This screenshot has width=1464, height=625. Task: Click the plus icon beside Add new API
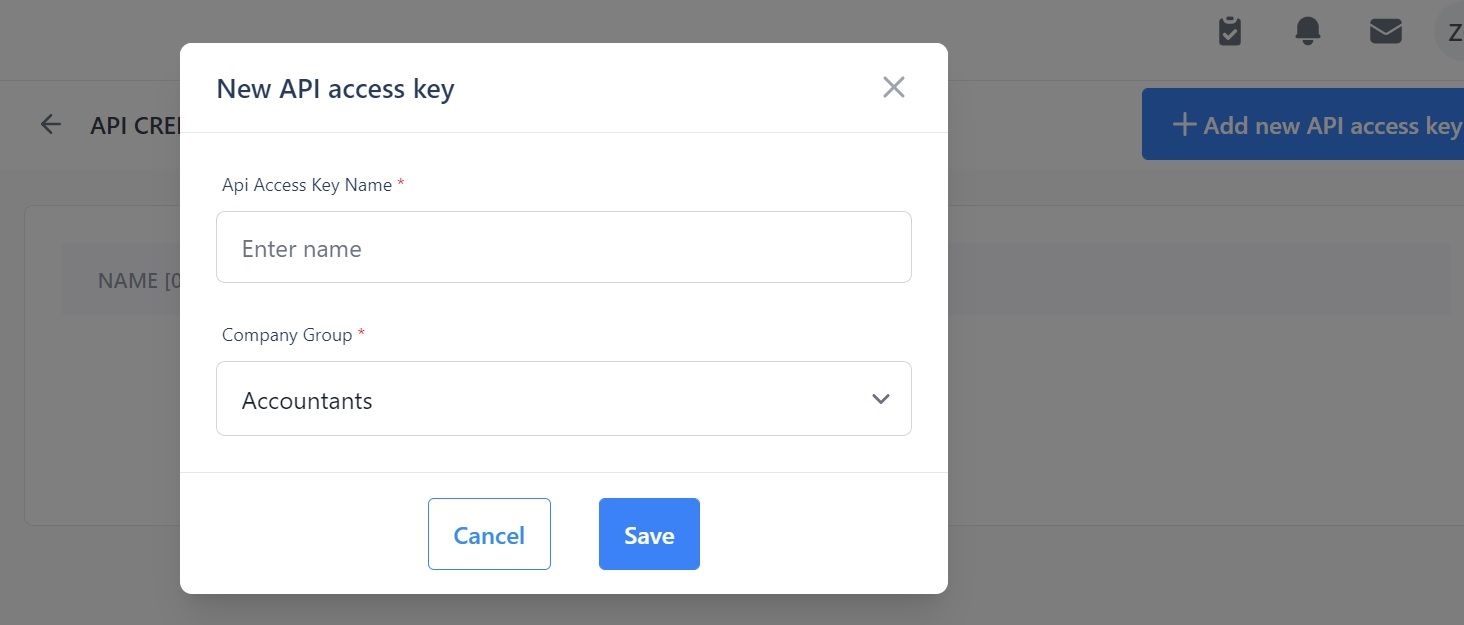(1184, 124)
